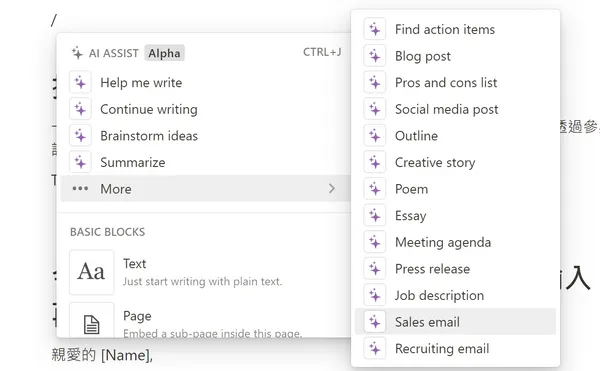Open the More AI options entry

[x=205, y=189]
